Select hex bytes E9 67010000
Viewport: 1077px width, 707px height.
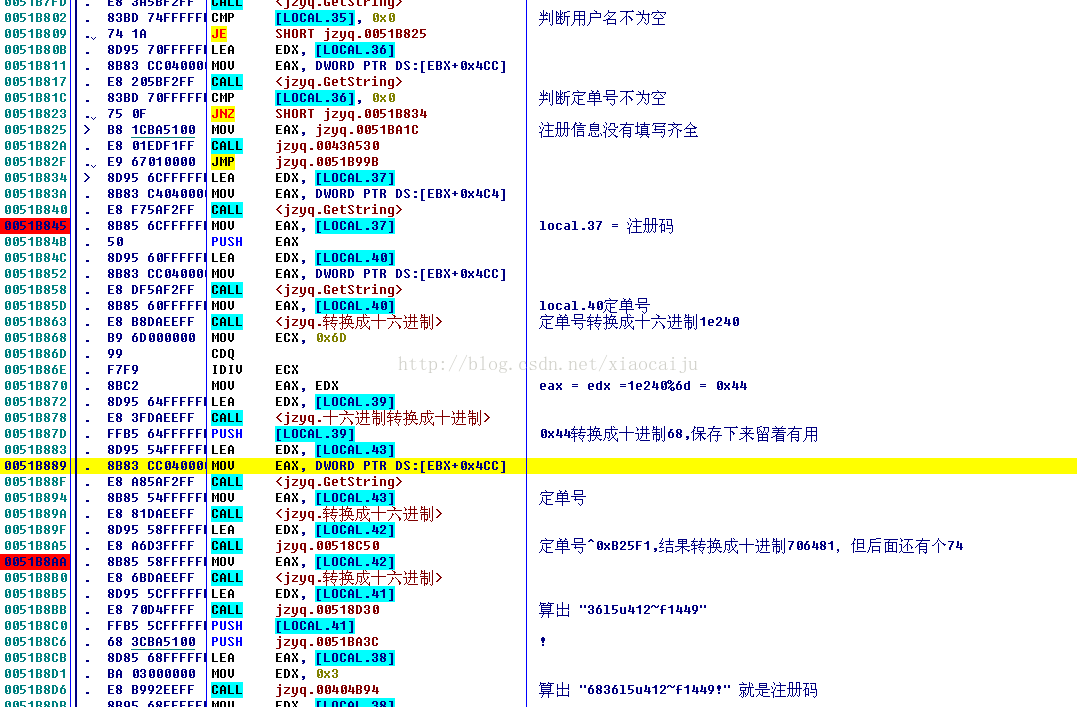(151, 161)
